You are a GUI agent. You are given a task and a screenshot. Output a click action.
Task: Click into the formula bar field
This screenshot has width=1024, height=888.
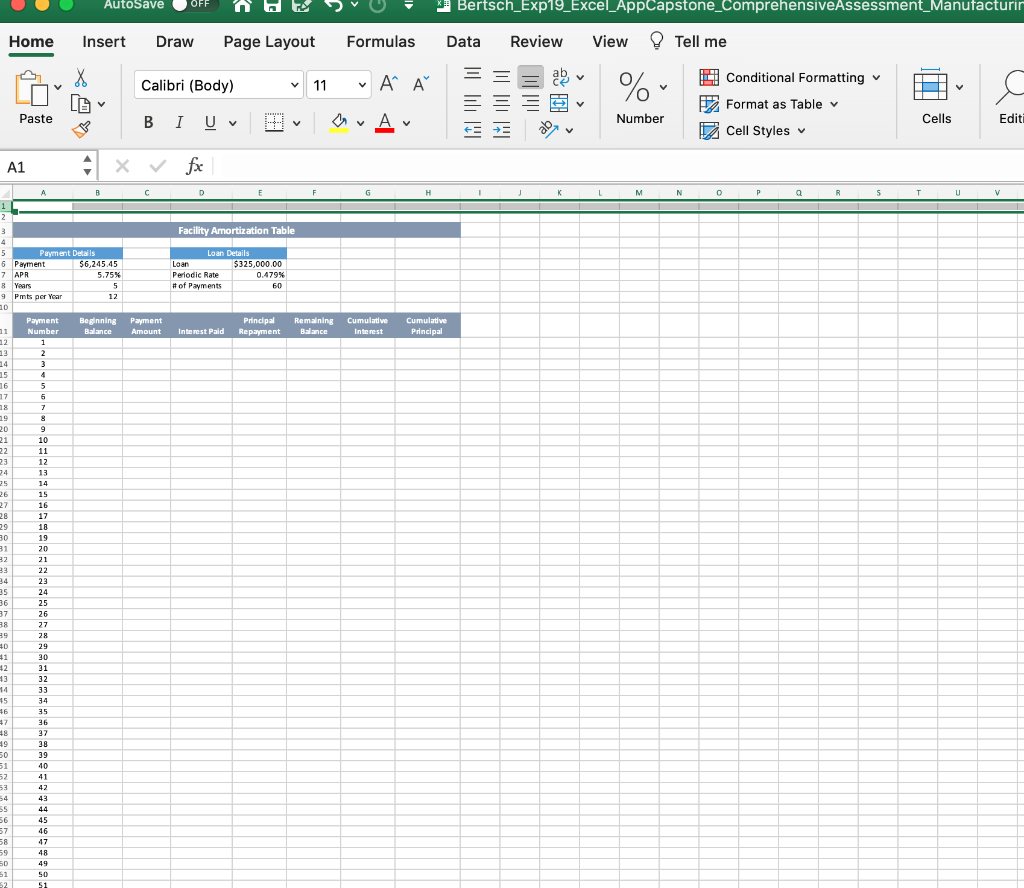pyautogui.click(x=617, y=166)
